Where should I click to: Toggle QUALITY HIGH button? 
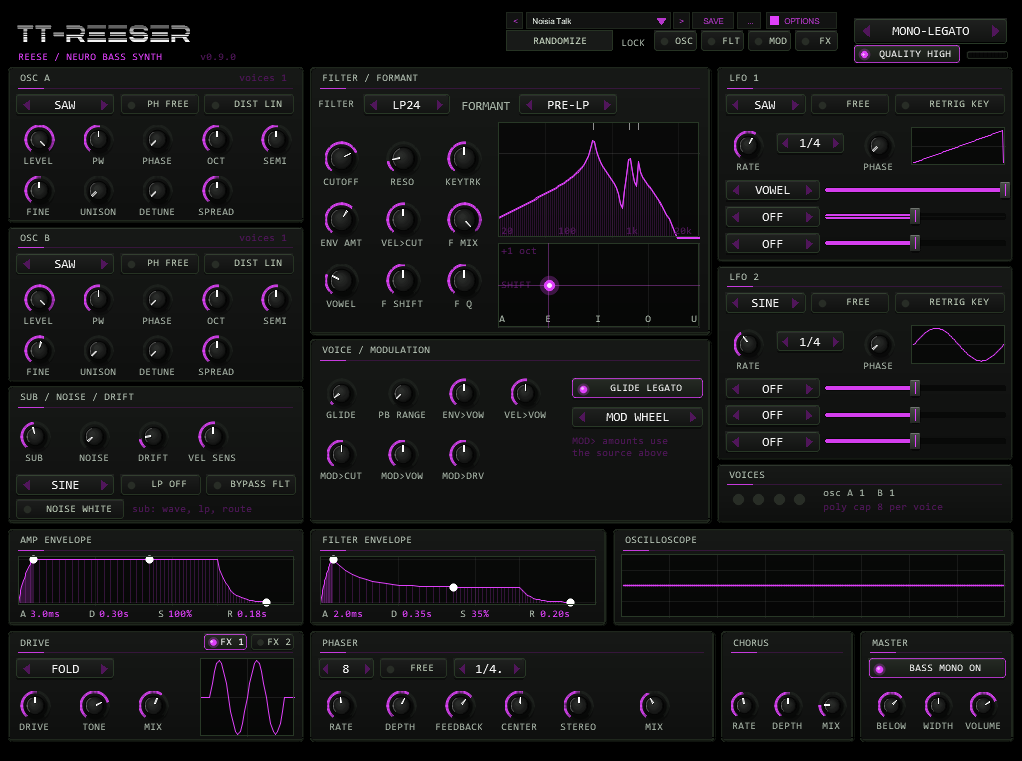click(907, 54)
